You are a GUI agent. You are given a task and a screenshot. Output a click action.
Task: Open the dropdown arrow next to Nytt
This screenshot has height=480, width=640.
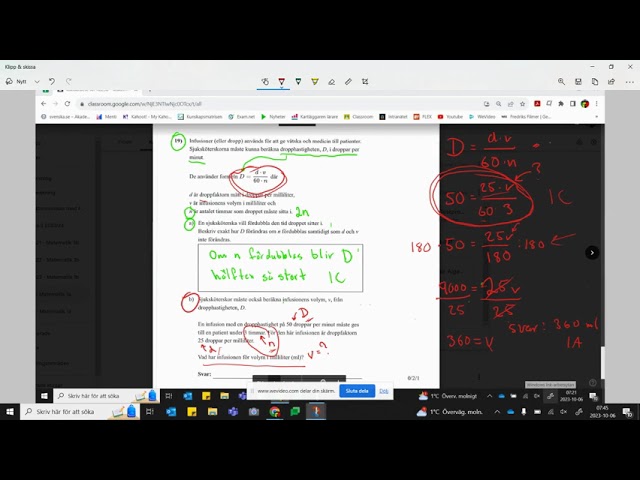[x=37, y=82]
